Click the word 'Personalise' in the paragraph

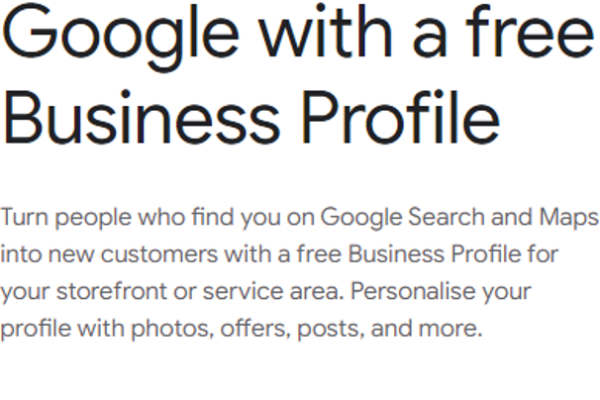coord(412,291)
